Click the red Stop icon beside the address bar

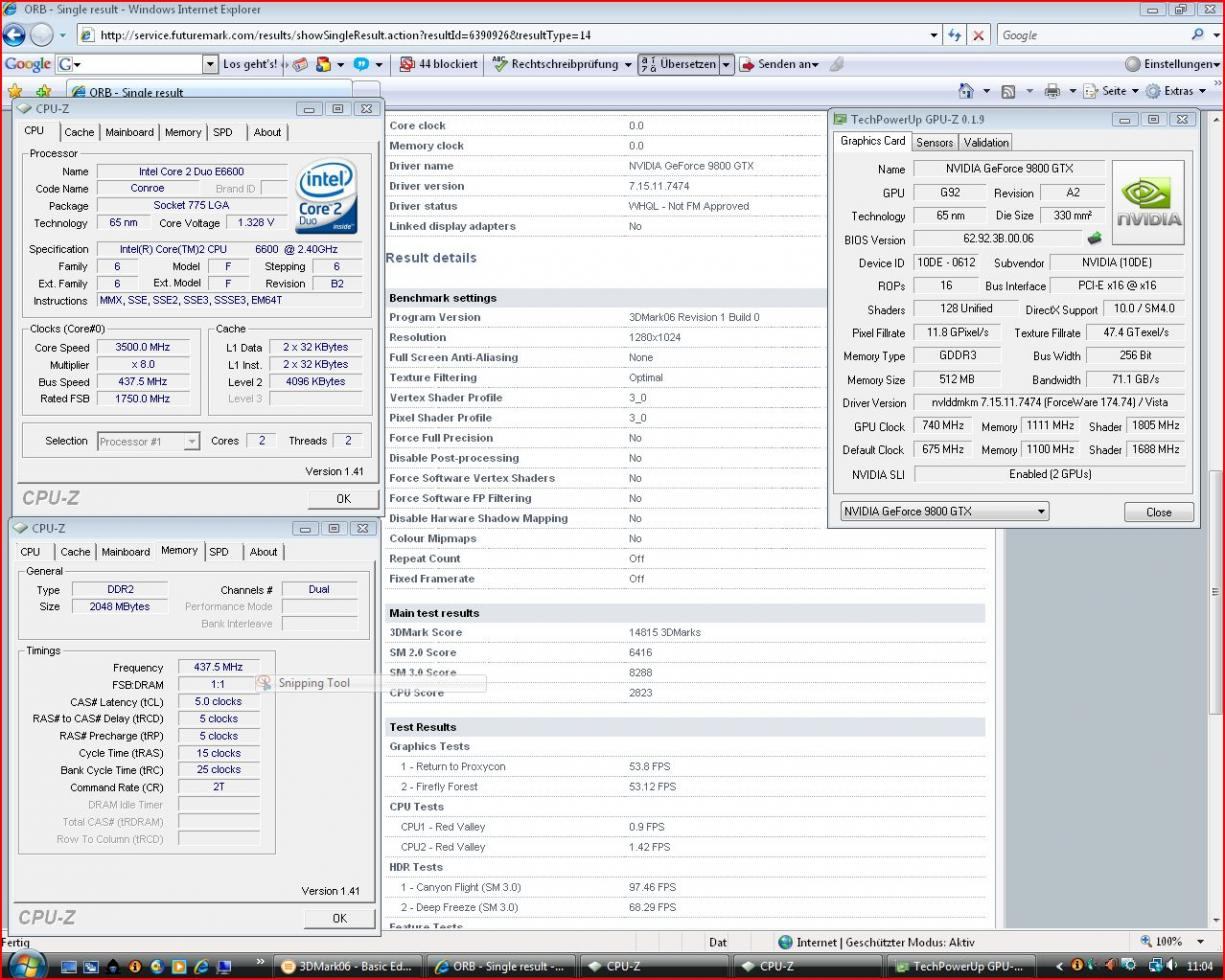pyautogui.click(x=978, y=35)
